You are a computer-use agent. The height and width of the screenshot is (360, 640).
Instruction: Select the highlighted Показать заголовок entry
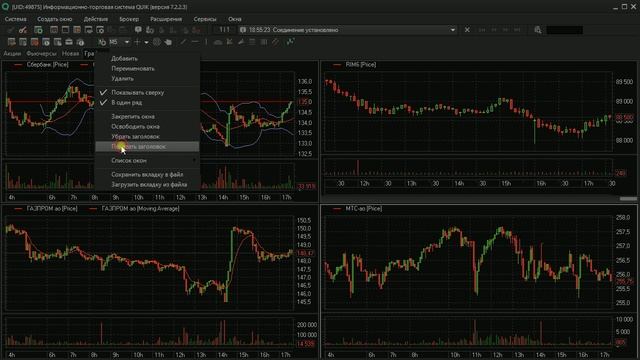coord(147,147)
